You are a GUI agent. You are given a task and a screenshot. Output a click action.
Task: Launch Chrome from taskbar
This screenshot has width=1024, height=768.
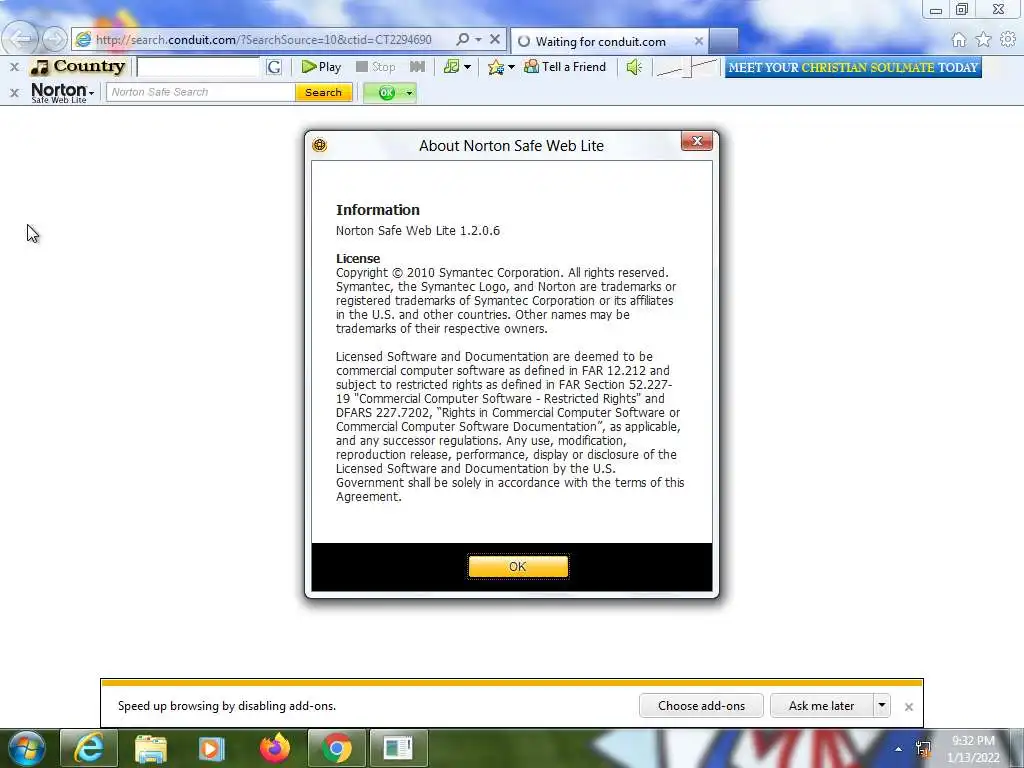click(336, 748)
